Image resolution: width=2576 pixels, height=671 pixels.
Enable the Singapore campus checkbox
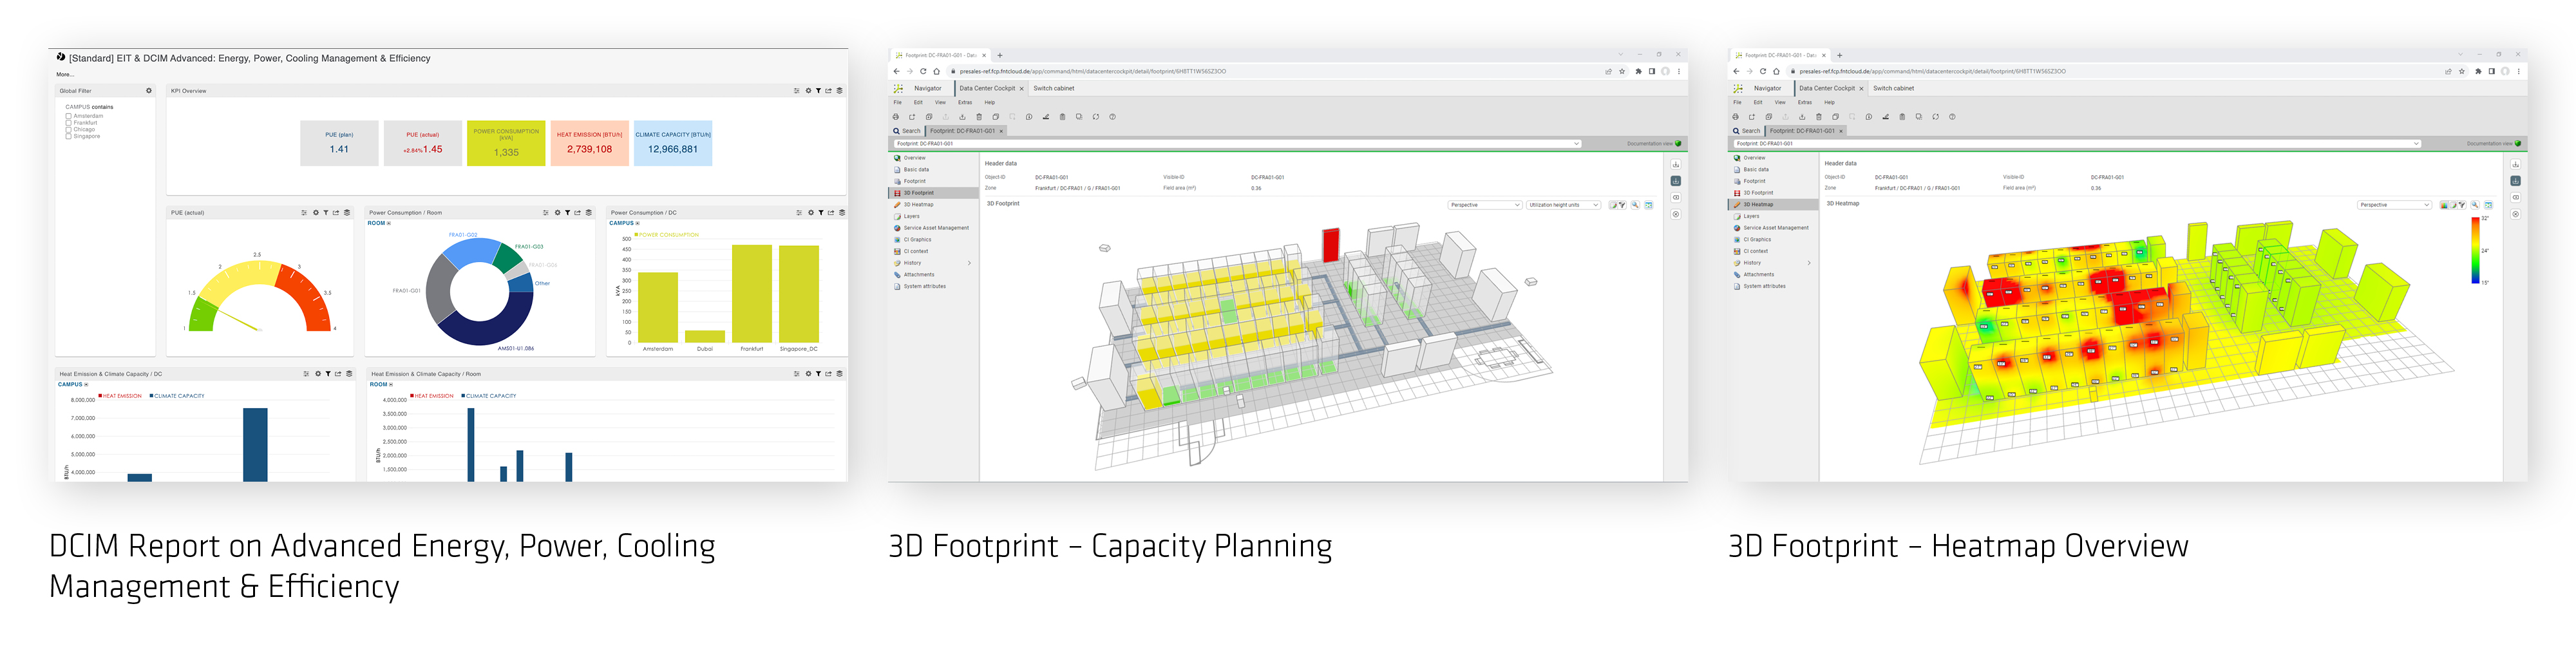69,136
